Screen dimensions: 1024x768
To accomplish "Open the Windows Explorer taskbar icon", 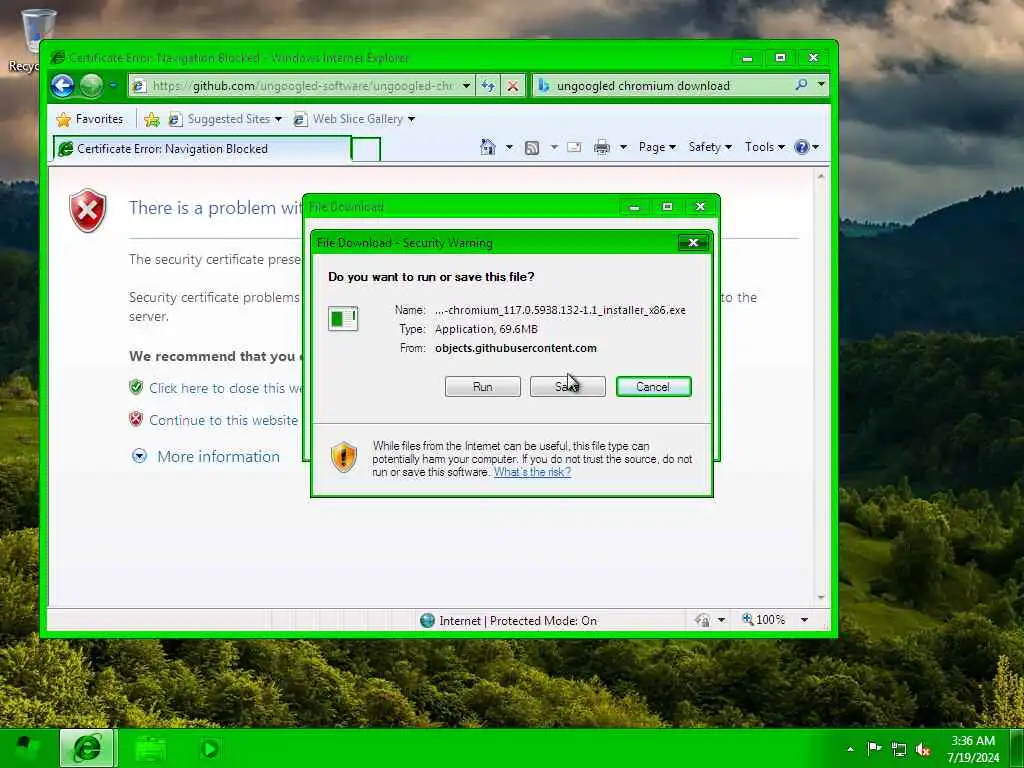I will (x=150, y=748).
